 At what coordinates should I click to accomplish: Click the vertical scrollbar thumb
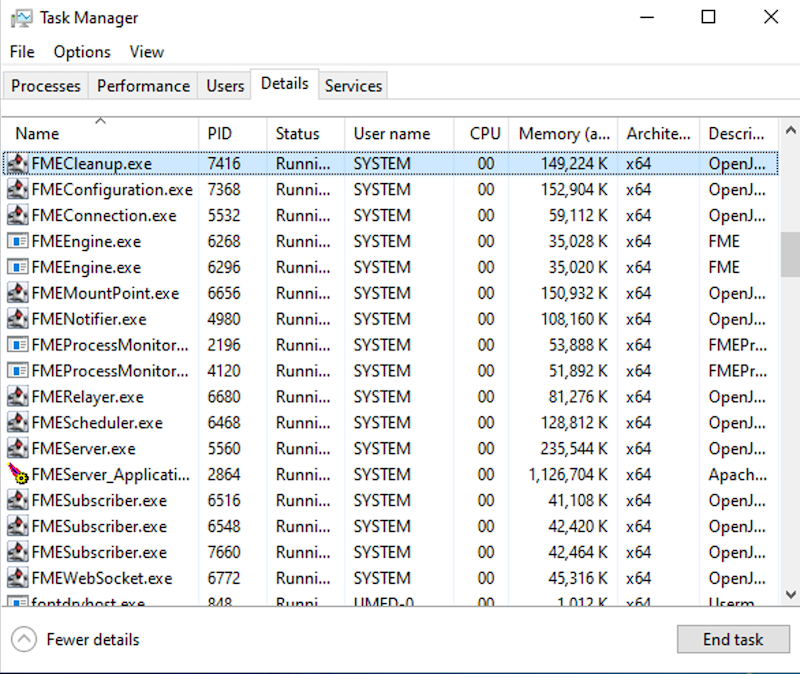pos(790,254)
